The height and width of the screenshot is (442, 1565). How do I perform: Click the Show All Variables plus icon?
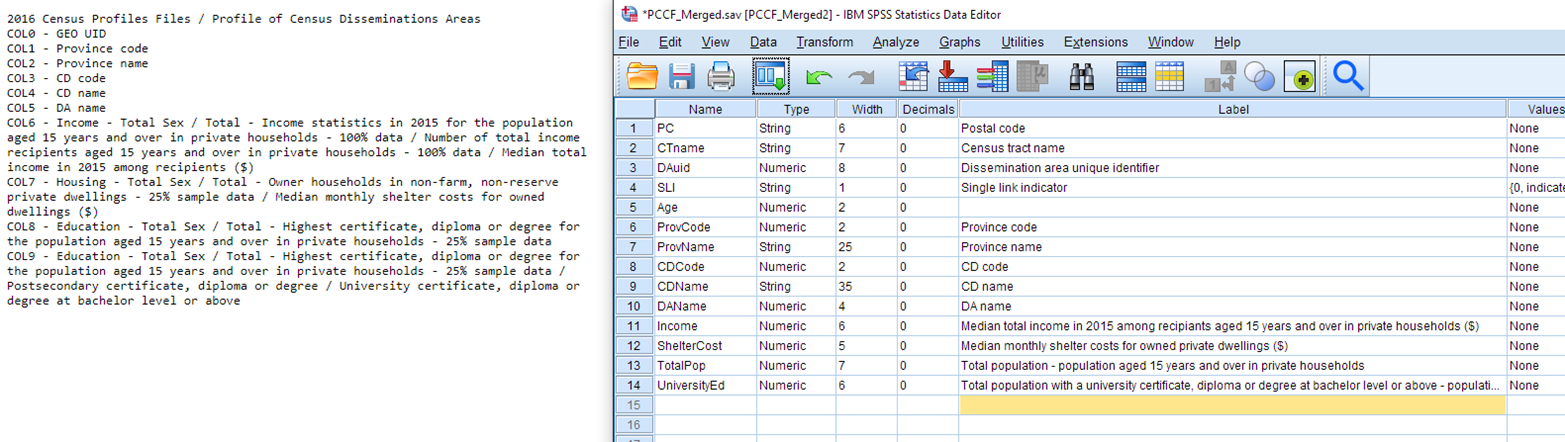pyautogui.click(x=1299, y=77)
